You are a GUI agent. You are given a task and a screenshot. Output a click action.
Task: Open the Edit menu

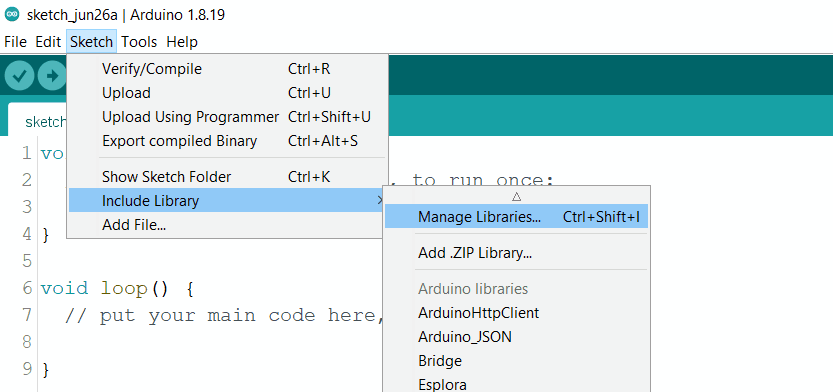[48, 41]
